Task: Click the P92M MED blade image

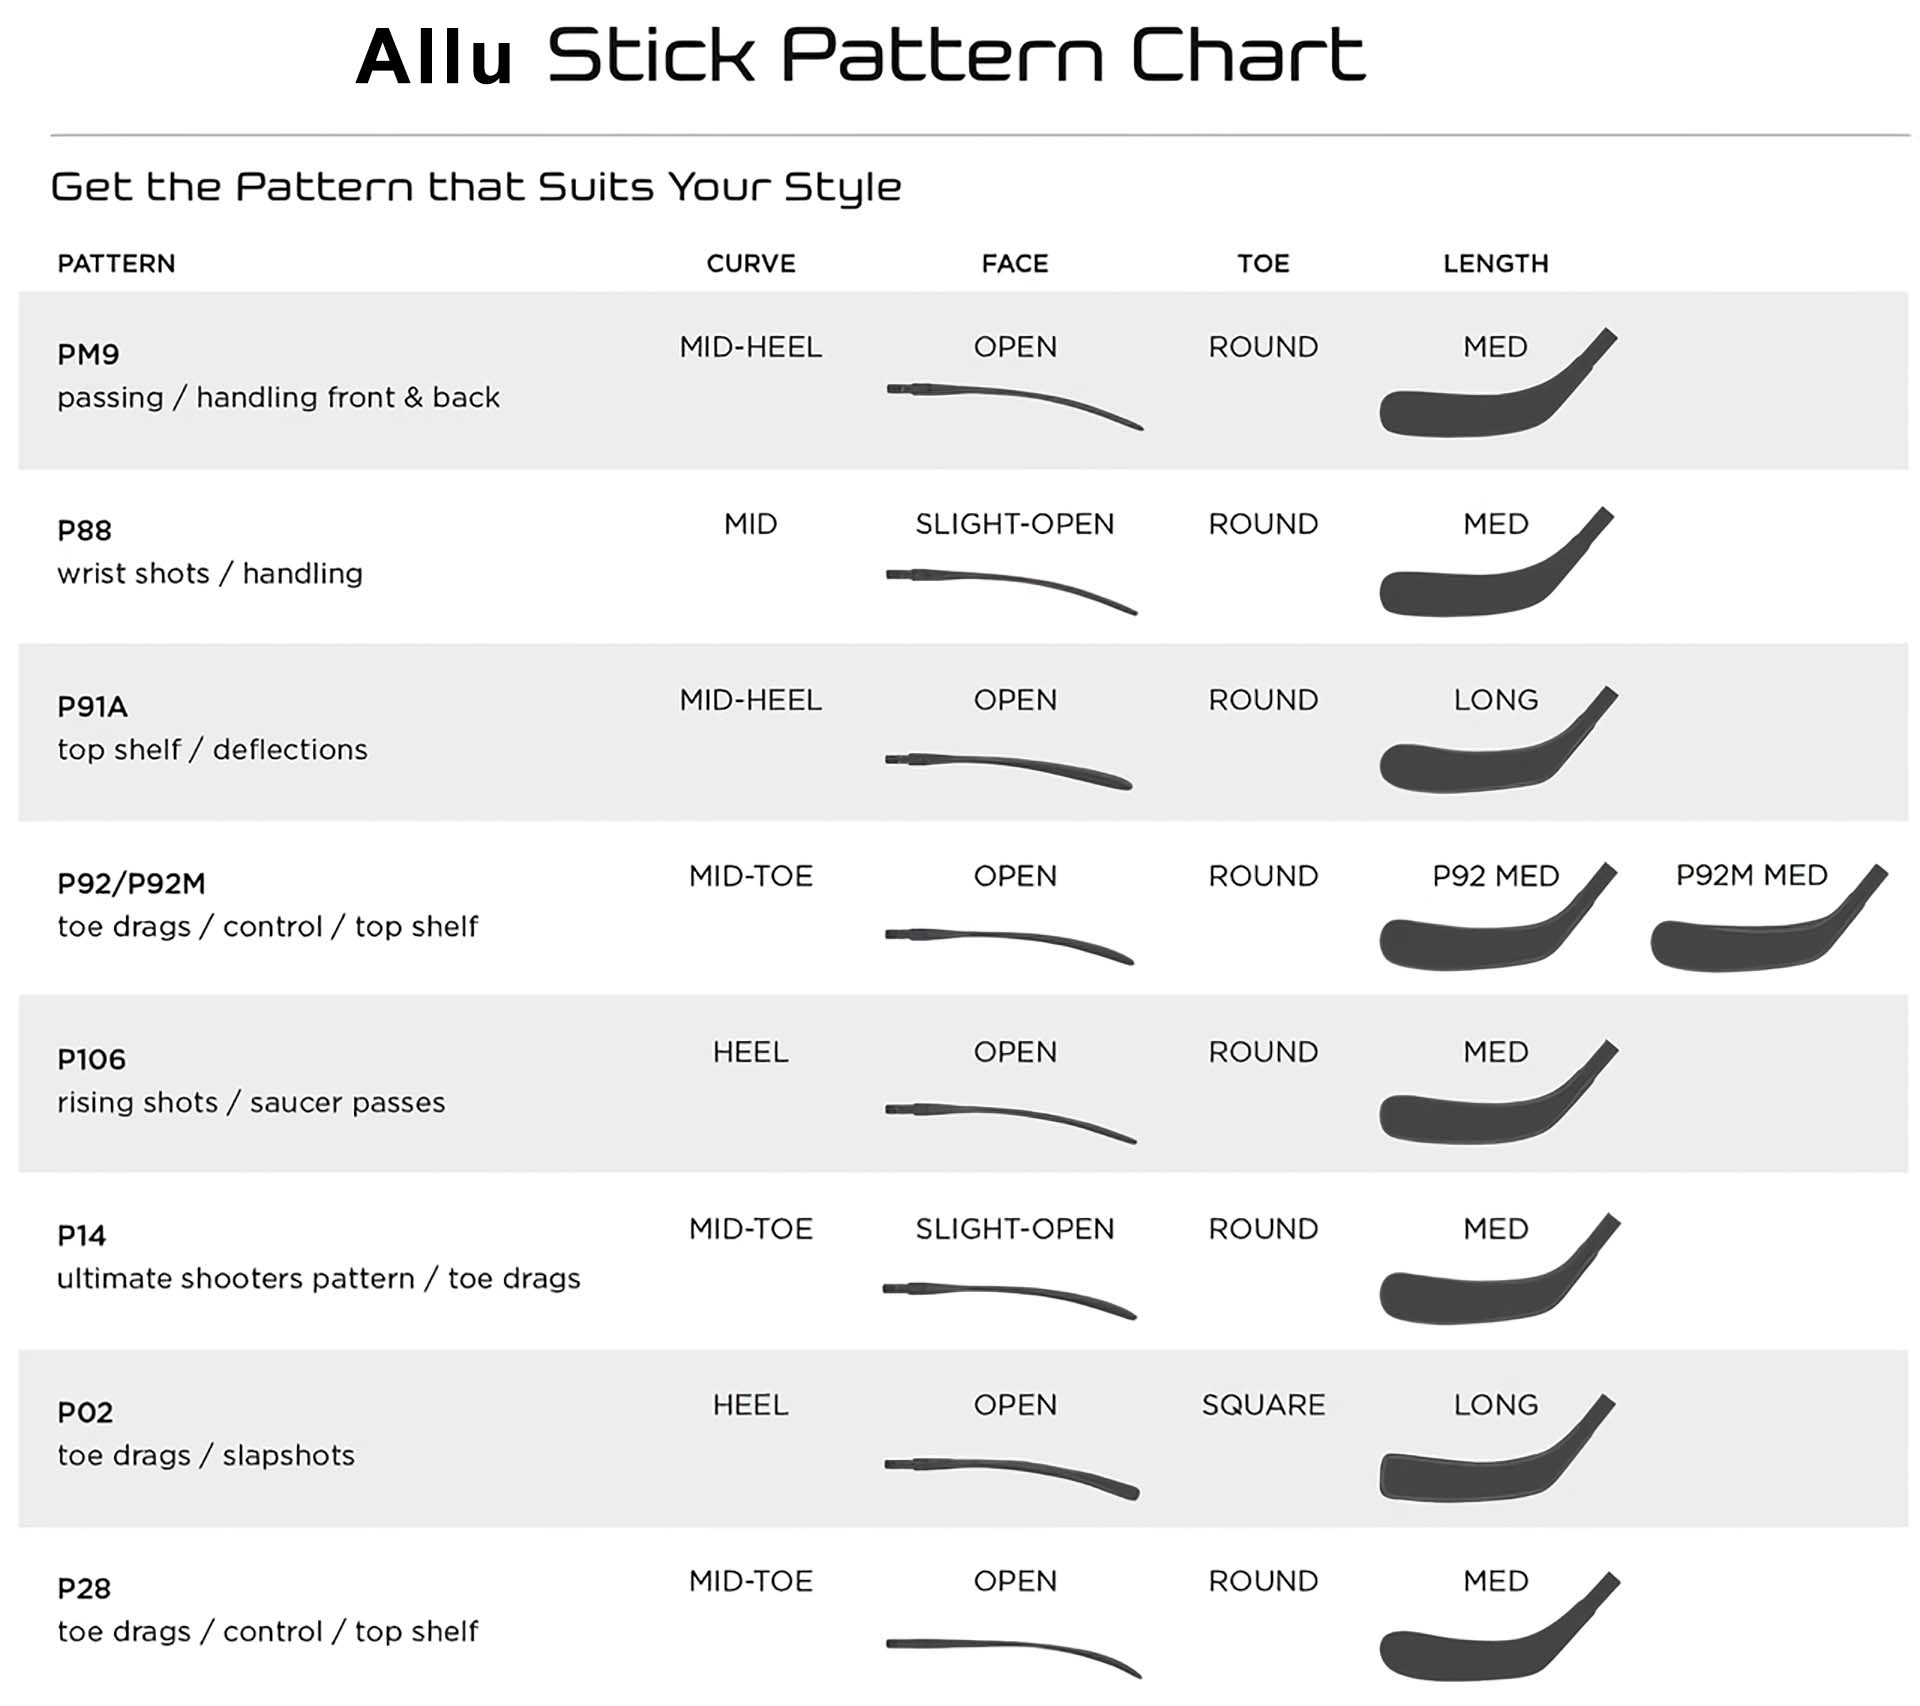Action: coord(1769,918)
